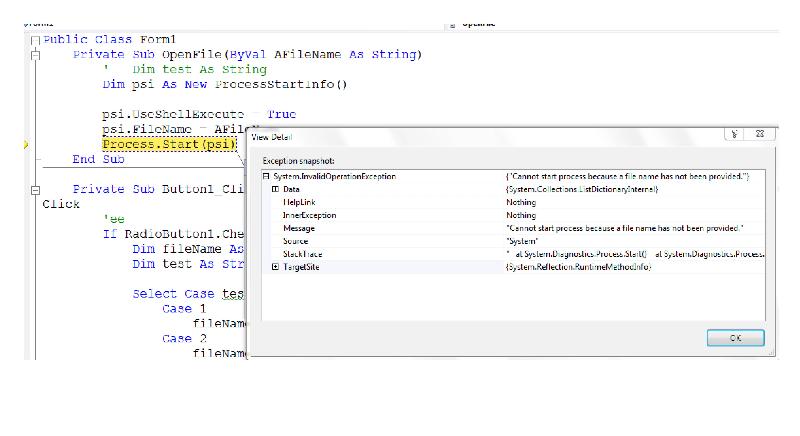The width and height of the screenshot is (800, 436).
Task: Expand the TargetSite property node
Action: (x=275, y=267)
